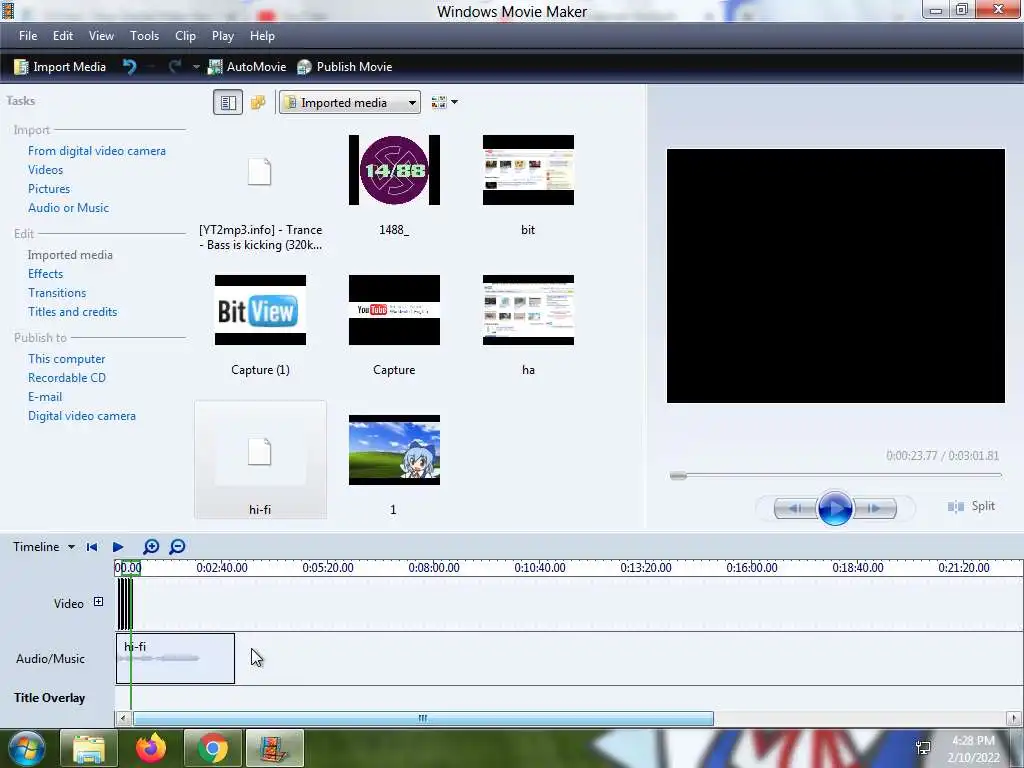
Task: Zoom in on the timeline
Action: pyautogui.click(x=151, y=547)
